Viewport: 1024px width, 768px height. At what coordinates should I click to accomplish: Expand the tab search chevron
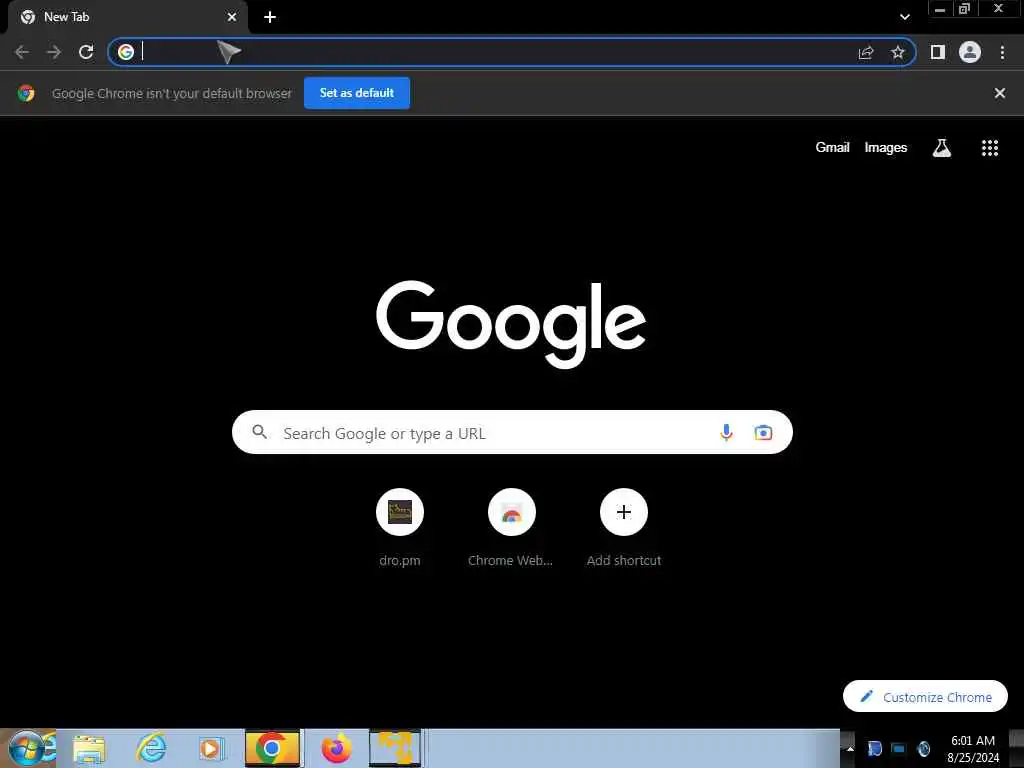click(x=904, y=17)
